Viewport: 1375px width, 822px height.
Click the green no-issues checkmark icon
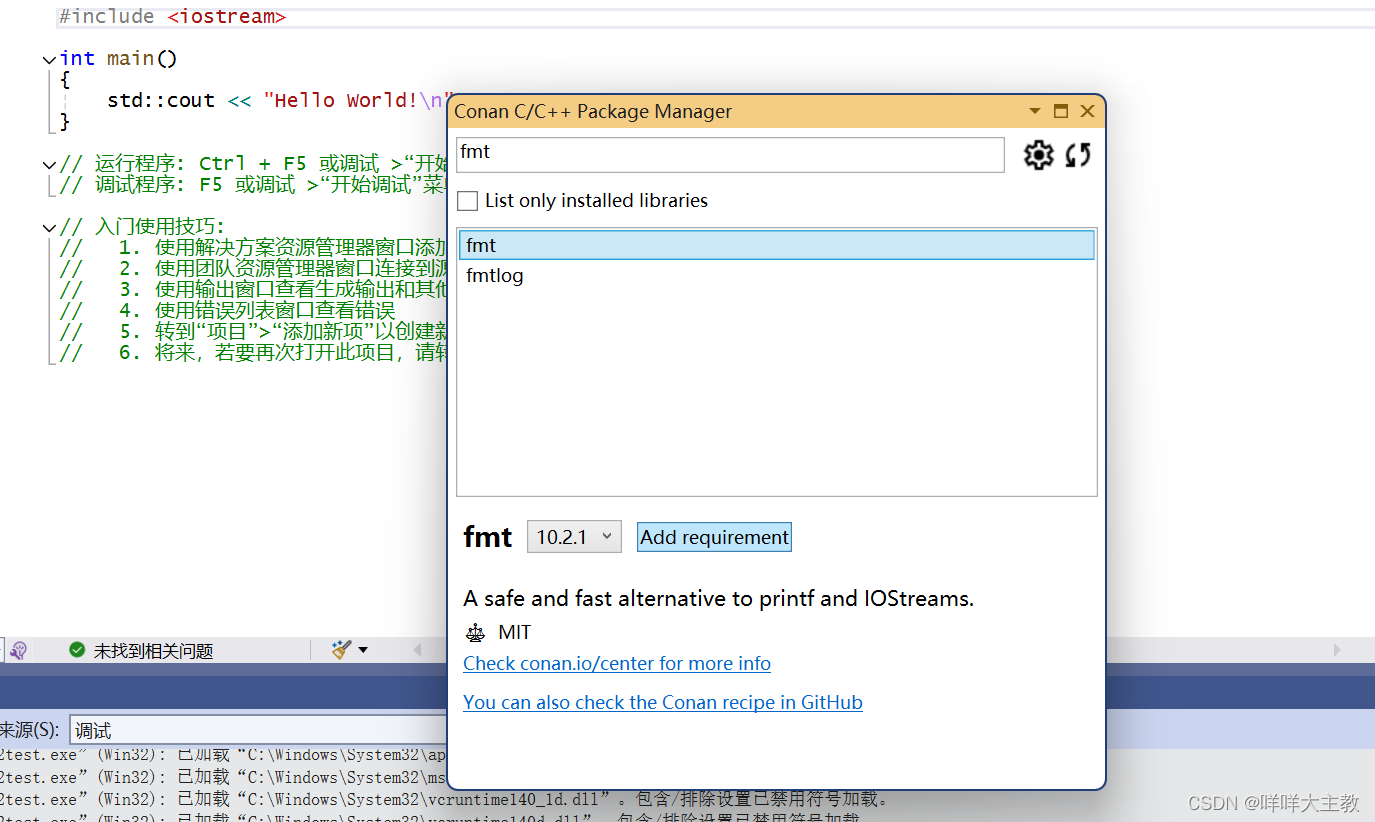pyautogui.click(x=77, y=649)
